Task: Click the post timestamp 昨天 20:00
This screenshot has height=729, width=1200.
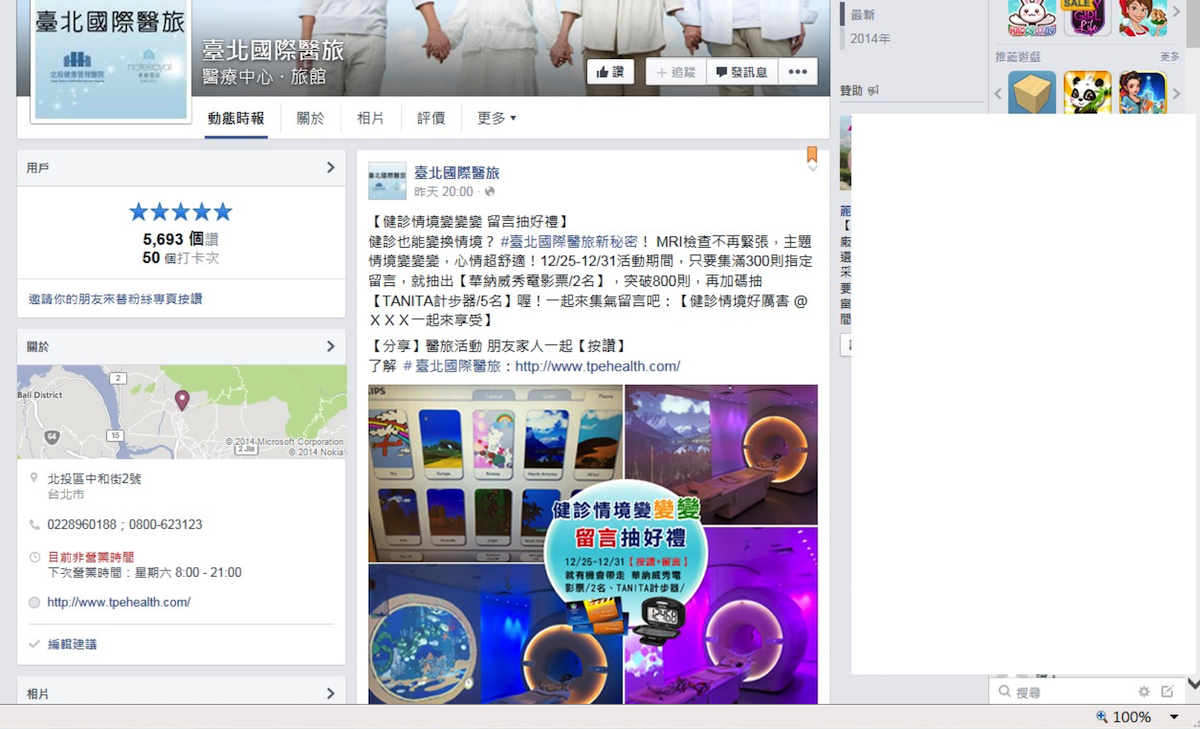Action: tap(444, 191)
